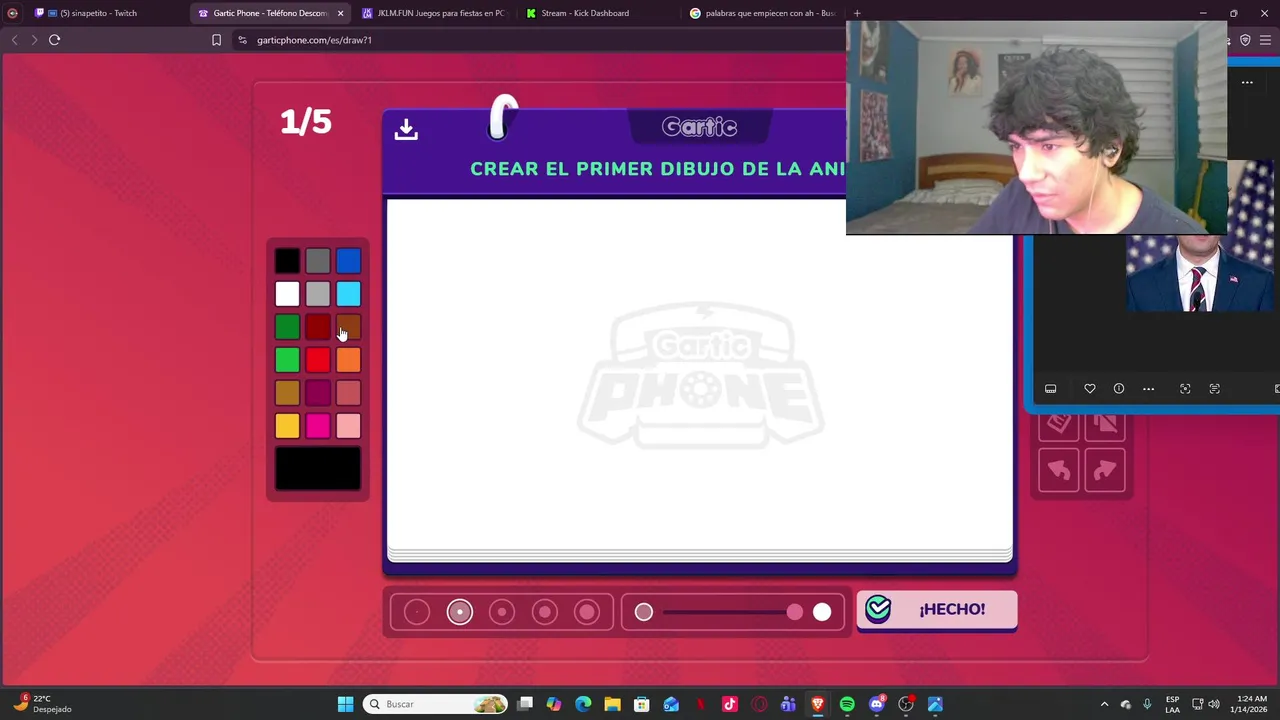Select the dark red color swatch
Image resolution: width=1280 pixels, height=720 pixels.
tap(318, 327)
